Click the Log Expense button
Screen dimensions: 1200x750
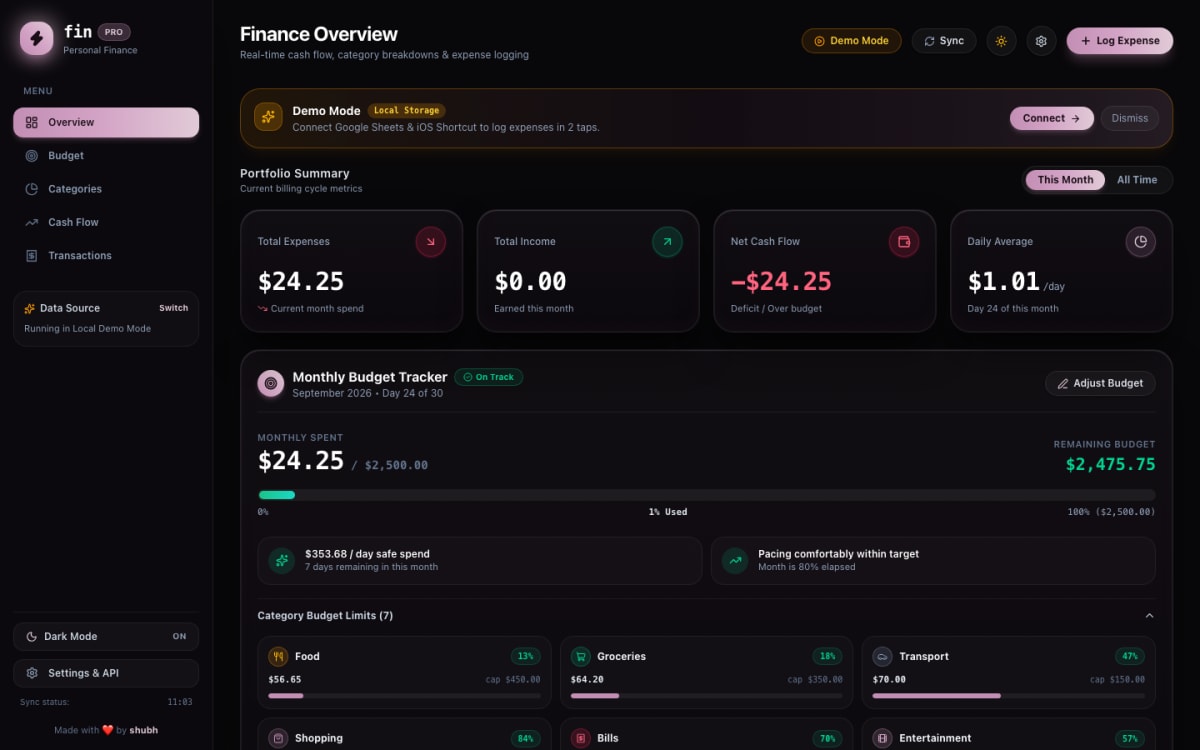[1120, 41]
